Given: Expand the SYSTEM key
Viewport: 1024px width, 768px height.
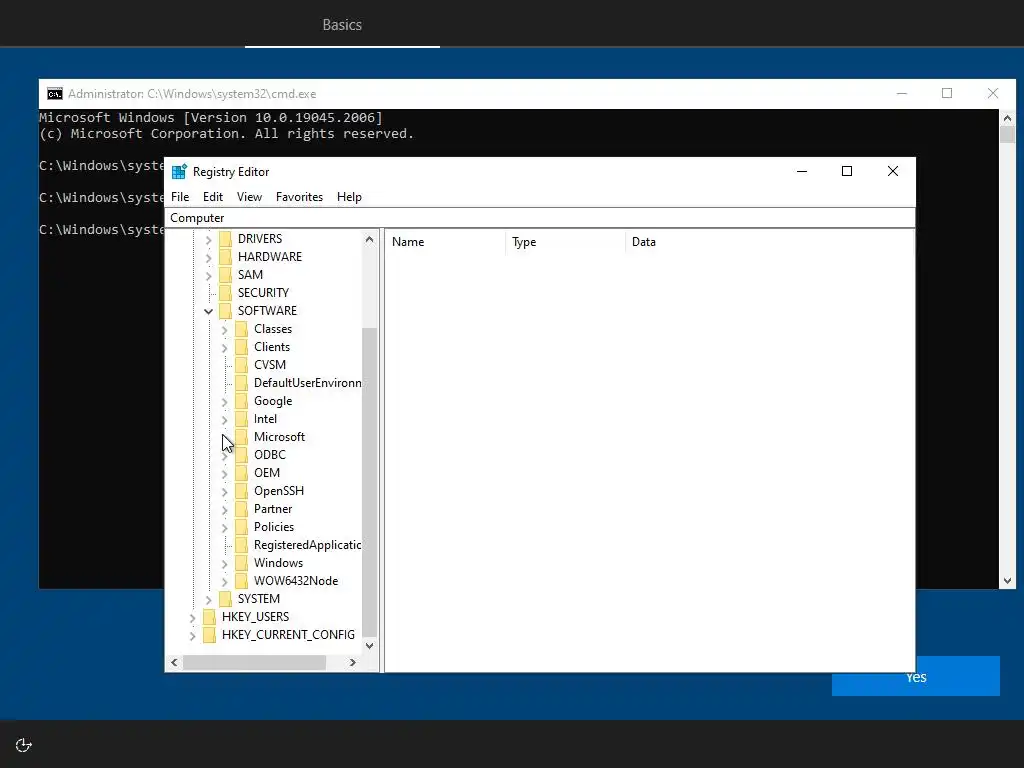Looking at the screenshot, I should pos(208,600).
